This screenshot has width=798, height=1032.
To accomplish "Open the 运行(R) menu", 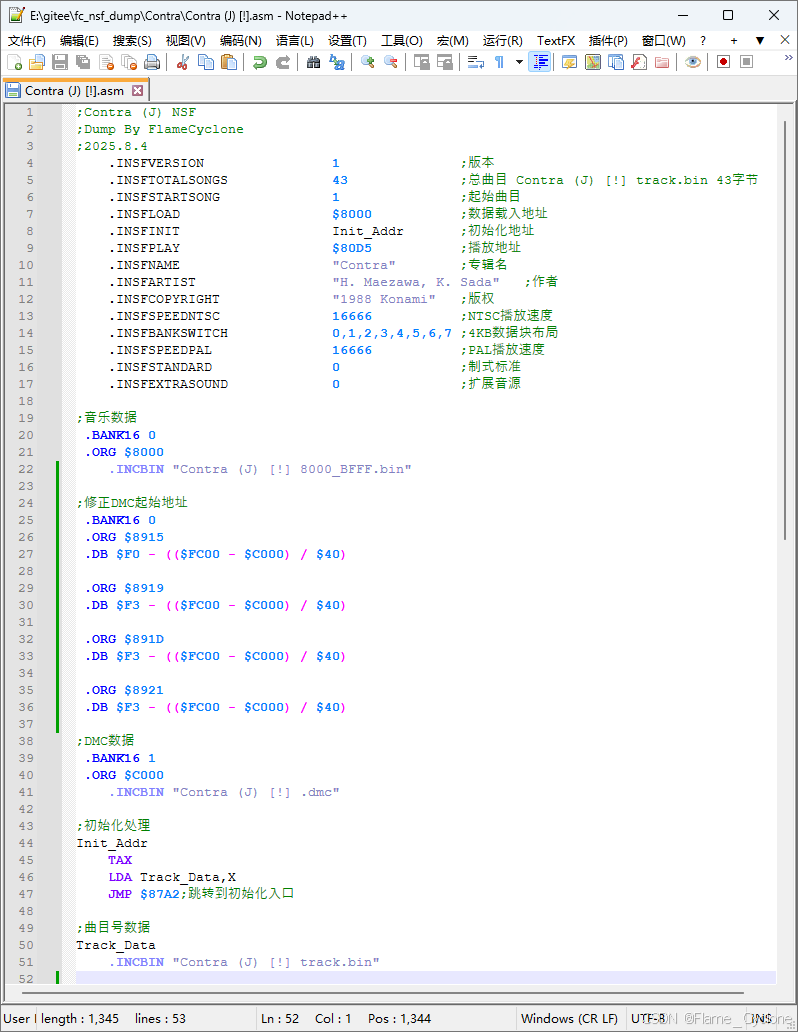I will coord(502,41).
